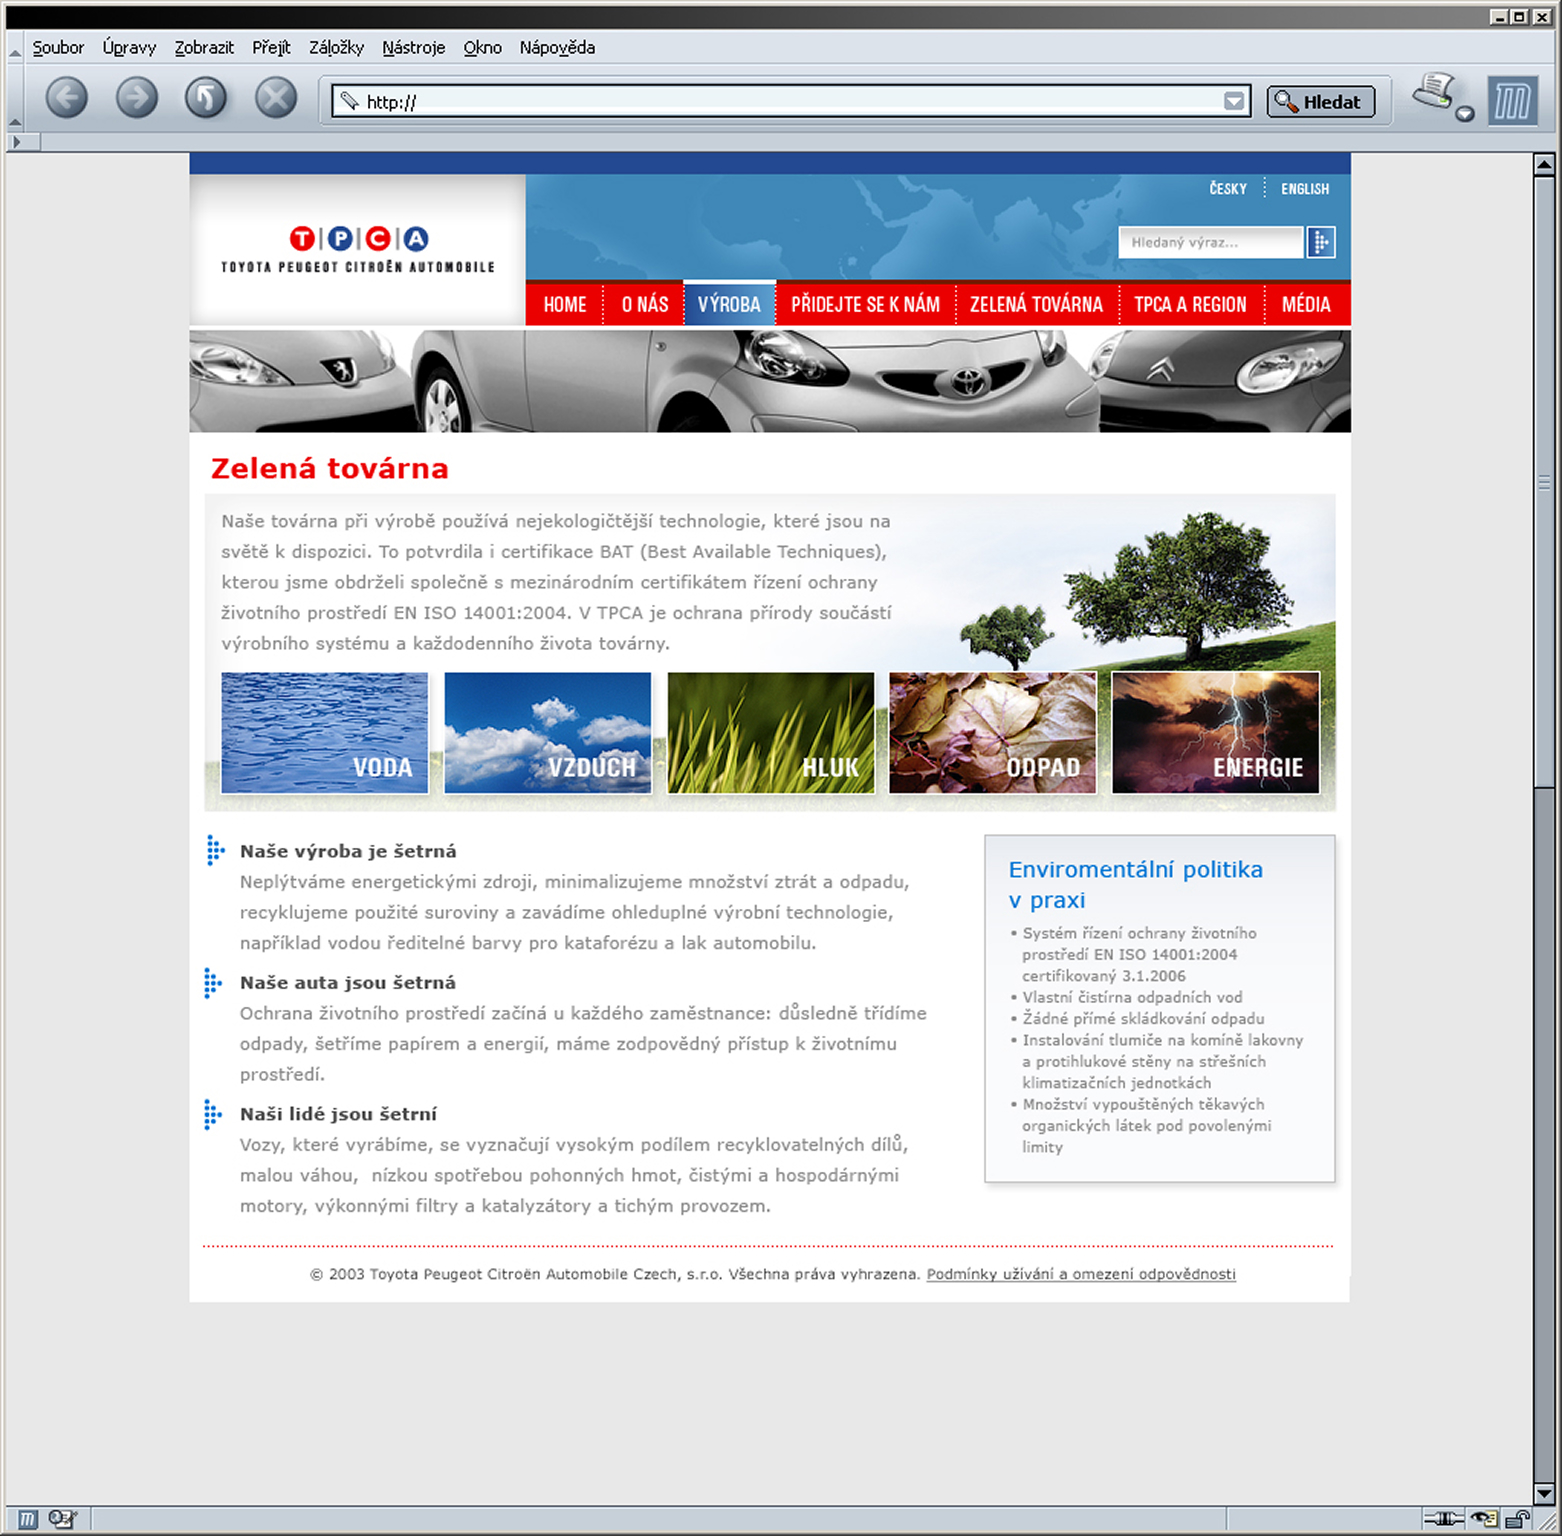
Task: Open the Zobrazit menu
Action: [x=204, y=47]
